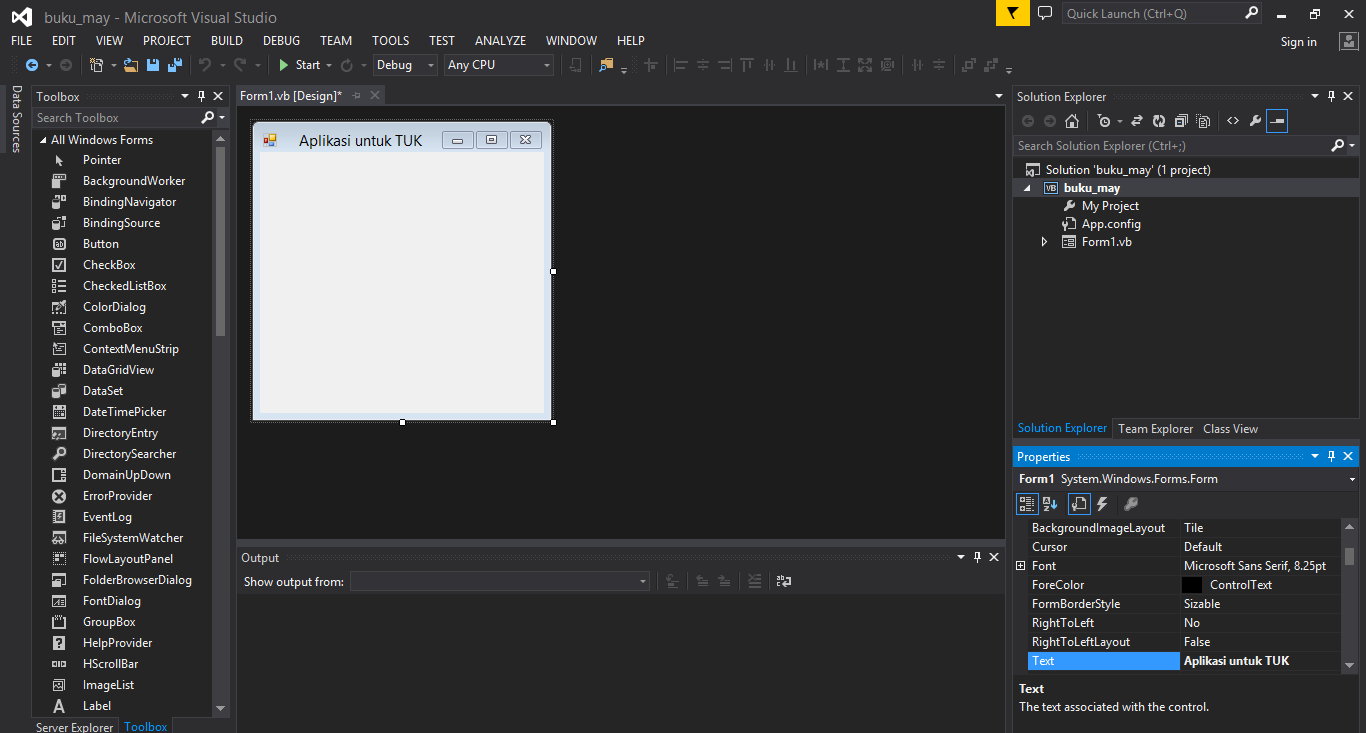Collapse the buku_may project node
This screenshot has height=733, width=1366.
(x=1027, y=188)
